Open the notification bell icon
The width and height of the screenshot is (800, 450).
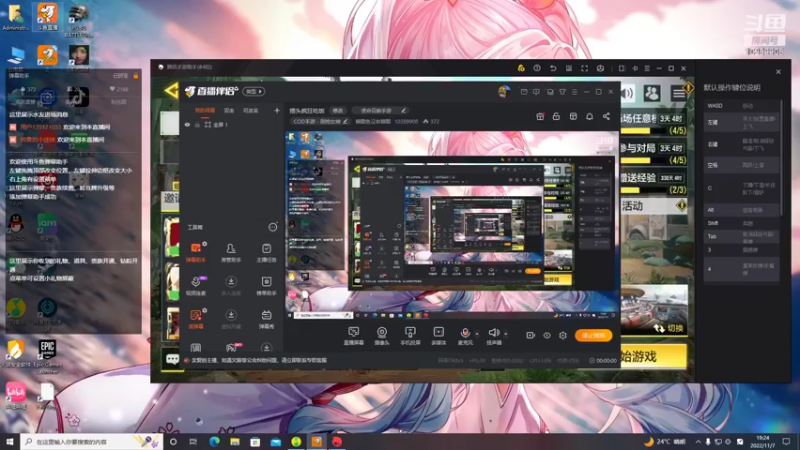[589, 116]
